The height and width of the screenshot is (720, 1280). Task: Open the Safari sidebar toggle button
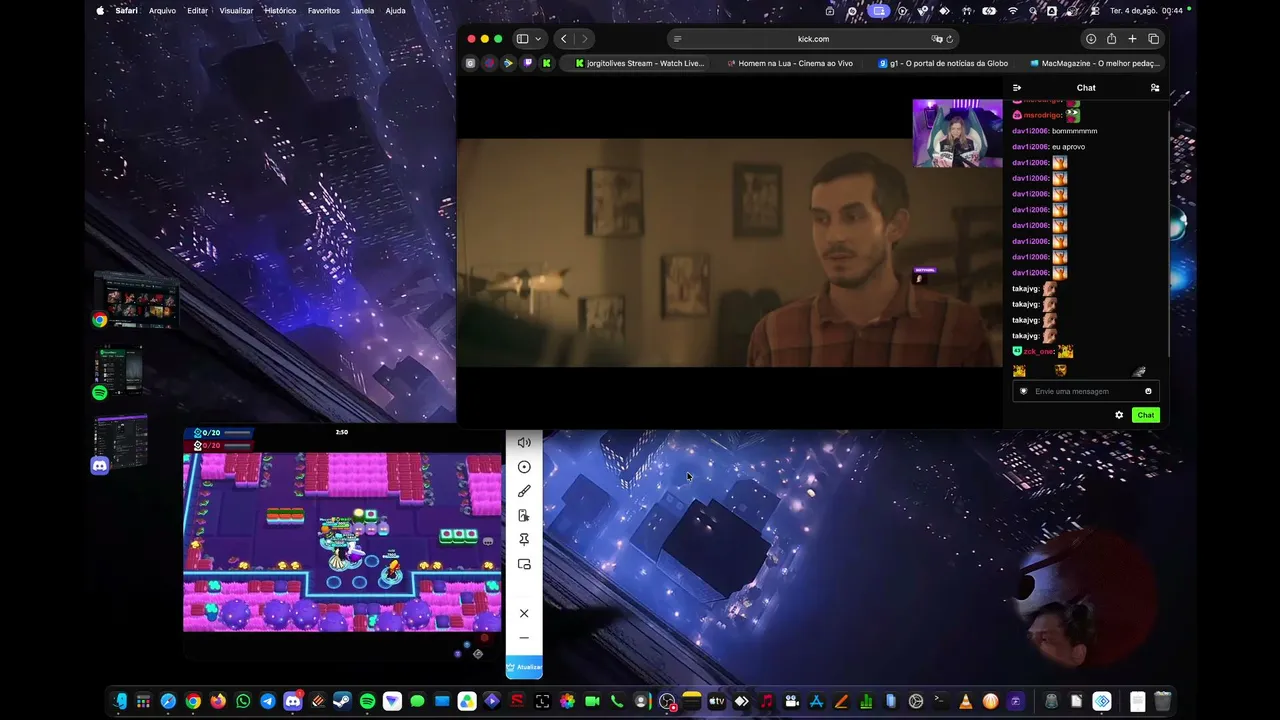pos(522,39)
